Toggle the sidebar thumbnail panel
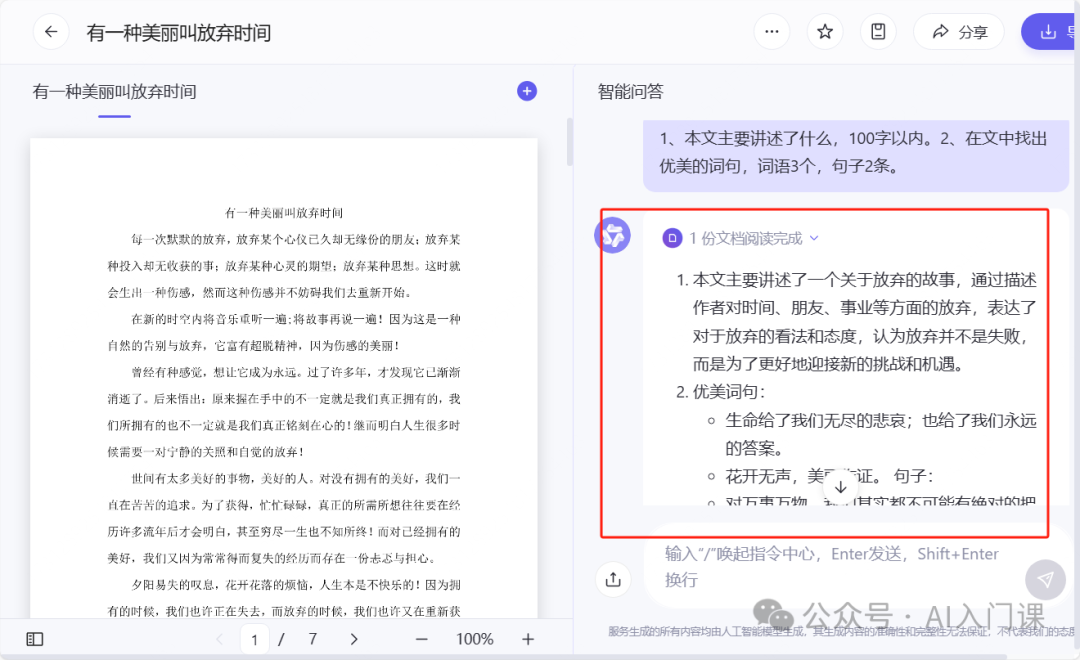Image resolution: width=1080 pixels, height=660 pixels. click(35, 639)
